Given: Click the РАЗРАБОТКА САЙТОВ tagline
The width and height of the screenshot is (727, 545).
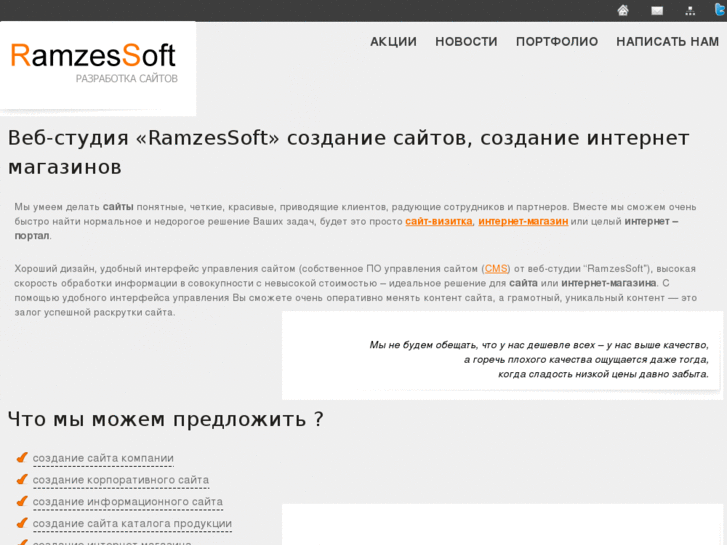Looking at the screenshot, I should point(127,78).
